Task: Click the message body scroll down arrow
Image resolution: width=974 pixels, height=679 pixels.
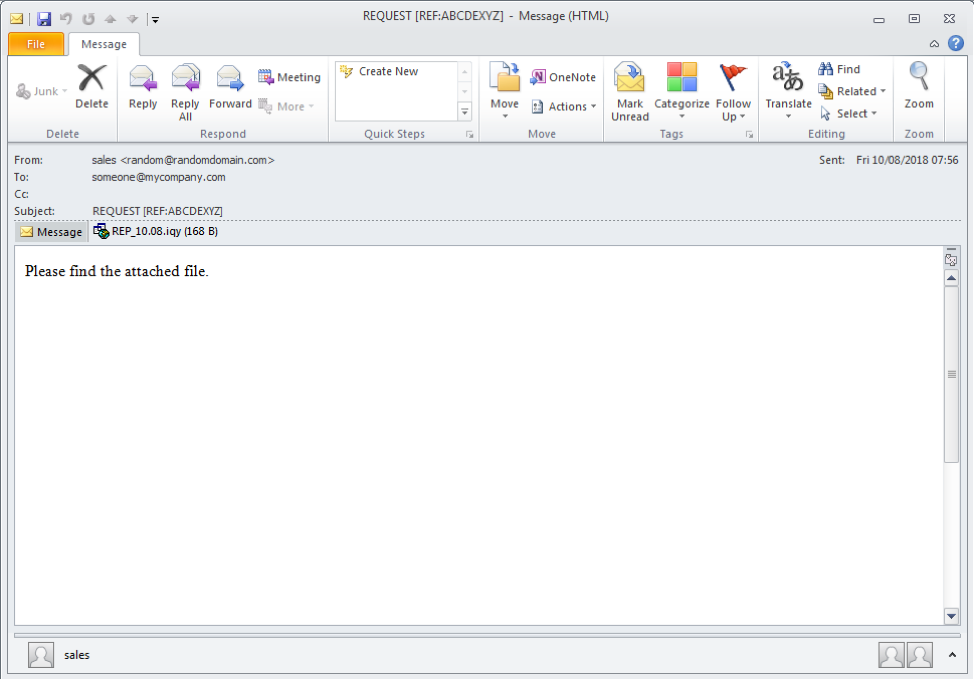Action: tap(951, 615)
